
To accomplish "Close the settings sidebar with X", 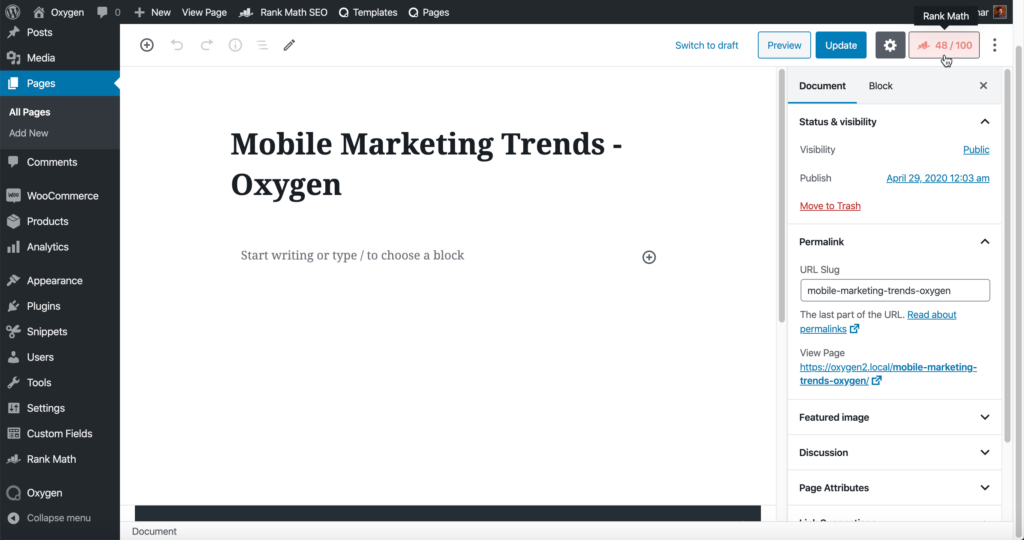I will (x=984, y=86).
